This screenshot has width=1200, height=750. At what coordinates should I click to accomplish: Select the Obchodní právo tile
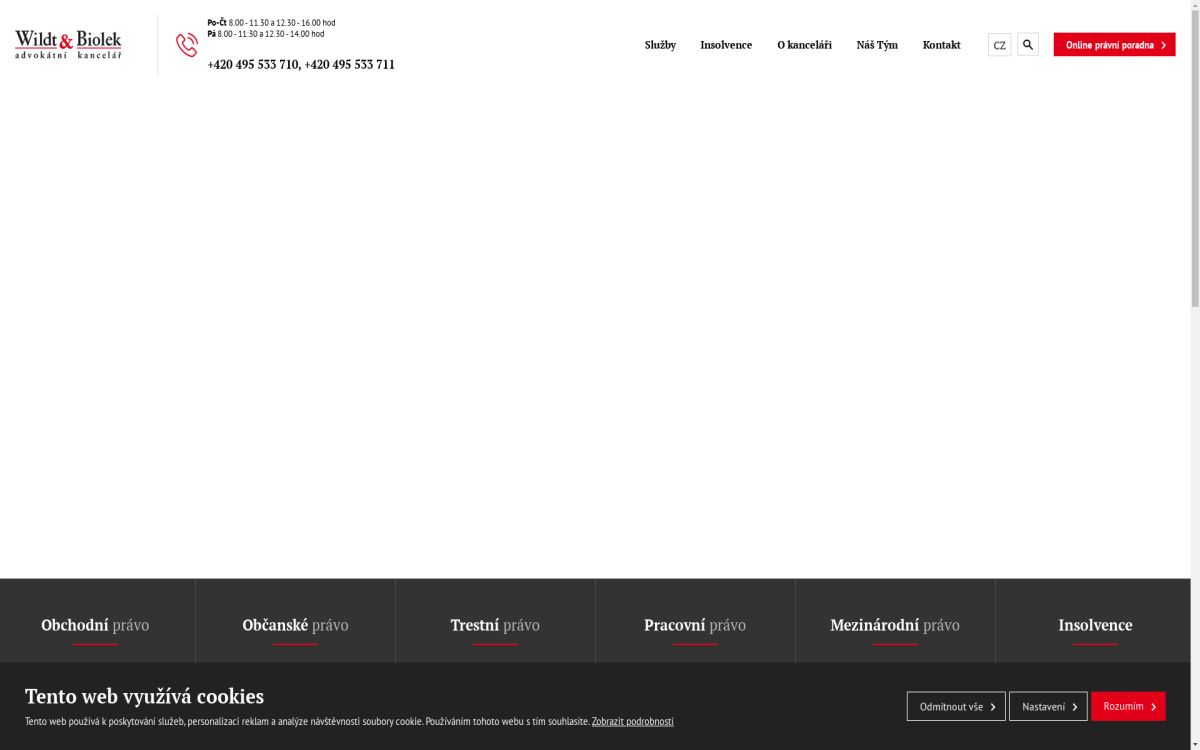point(95,625)
